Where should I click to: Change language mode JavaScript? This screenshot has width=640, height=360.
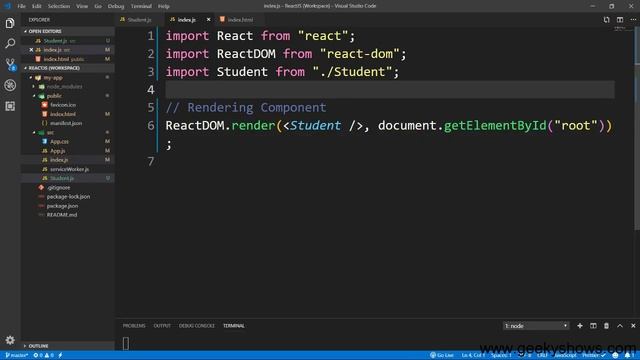[565, 356]
